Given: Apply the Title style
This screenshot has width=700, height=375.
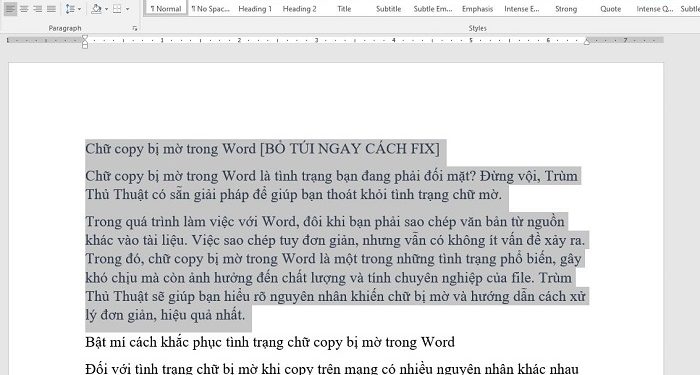Looking at the screenshot, I should [x=344, y=8].
